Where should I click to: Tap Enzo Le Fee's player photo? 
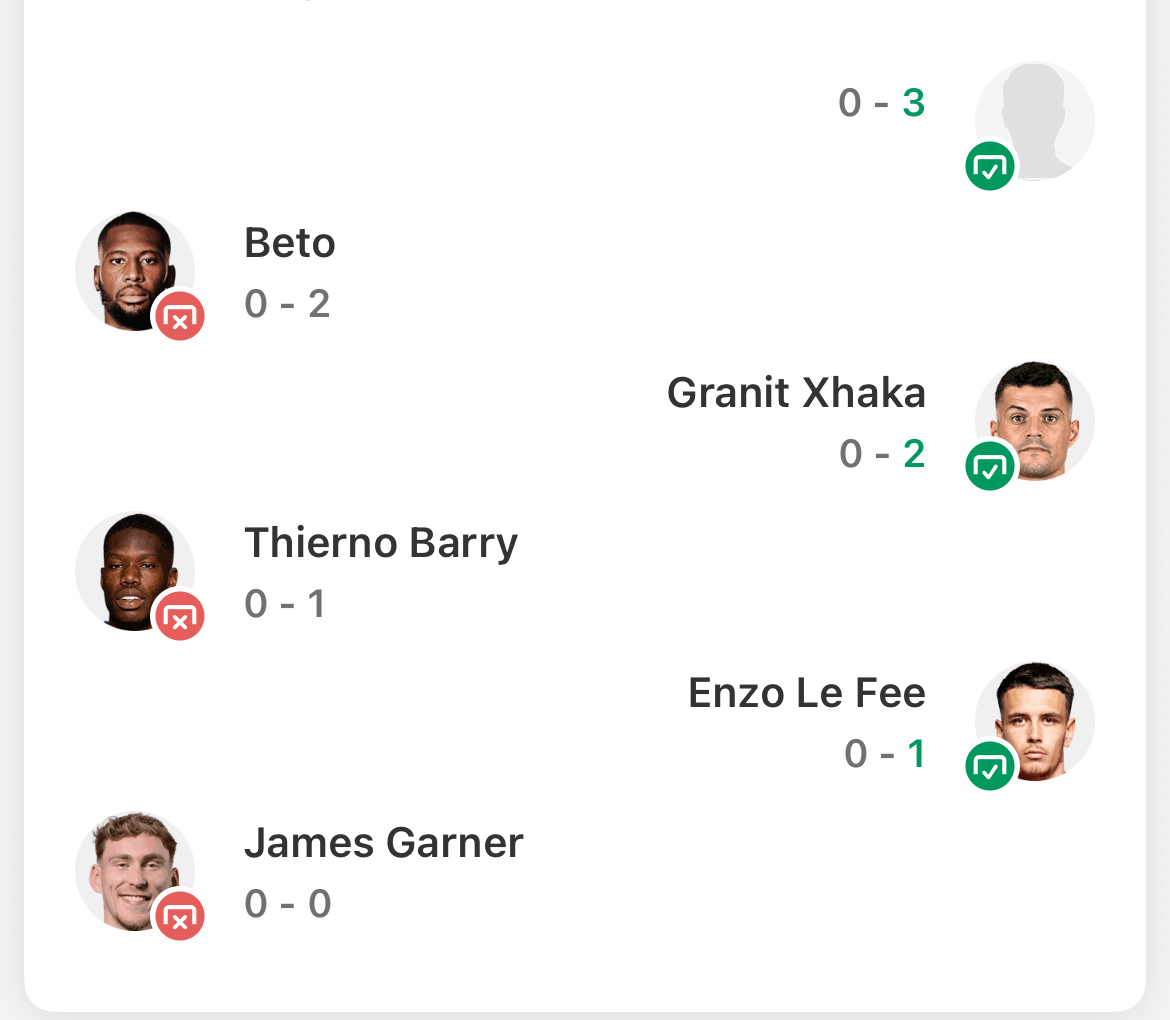[1040, 715]
